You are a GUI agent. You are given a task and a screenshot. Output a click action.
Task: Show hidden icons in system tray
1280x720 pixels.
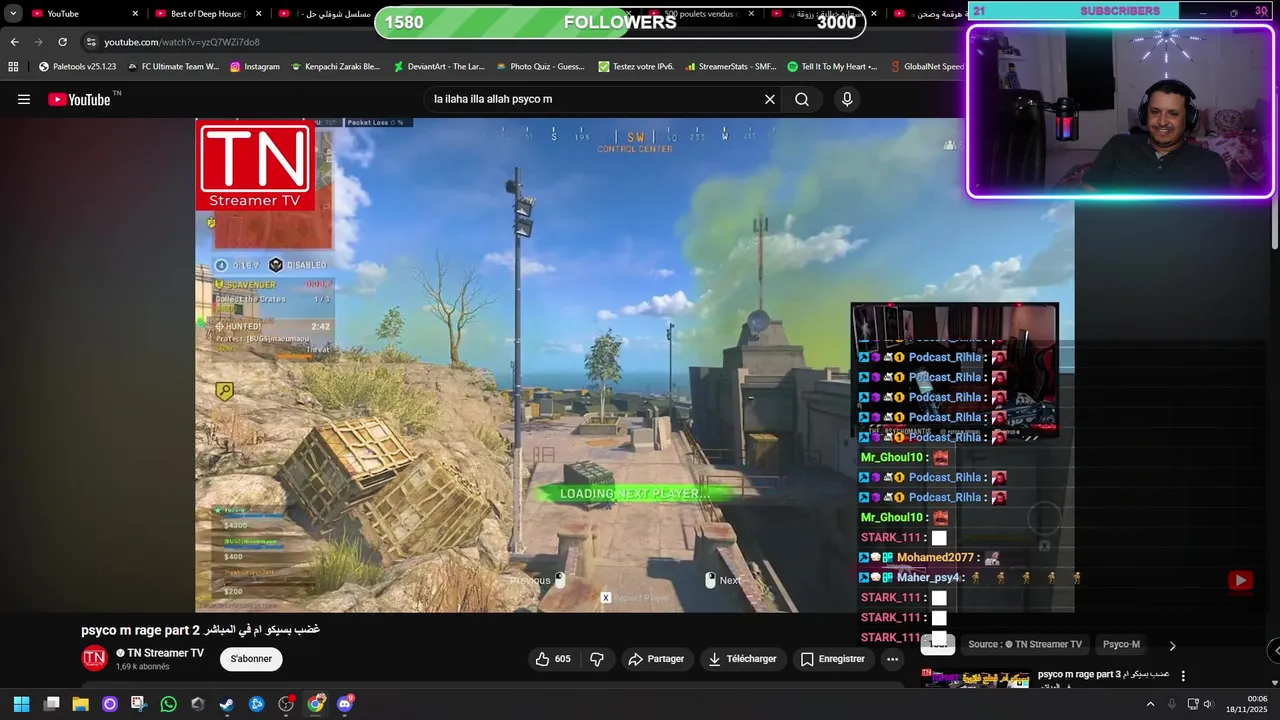pos(1150,704)
